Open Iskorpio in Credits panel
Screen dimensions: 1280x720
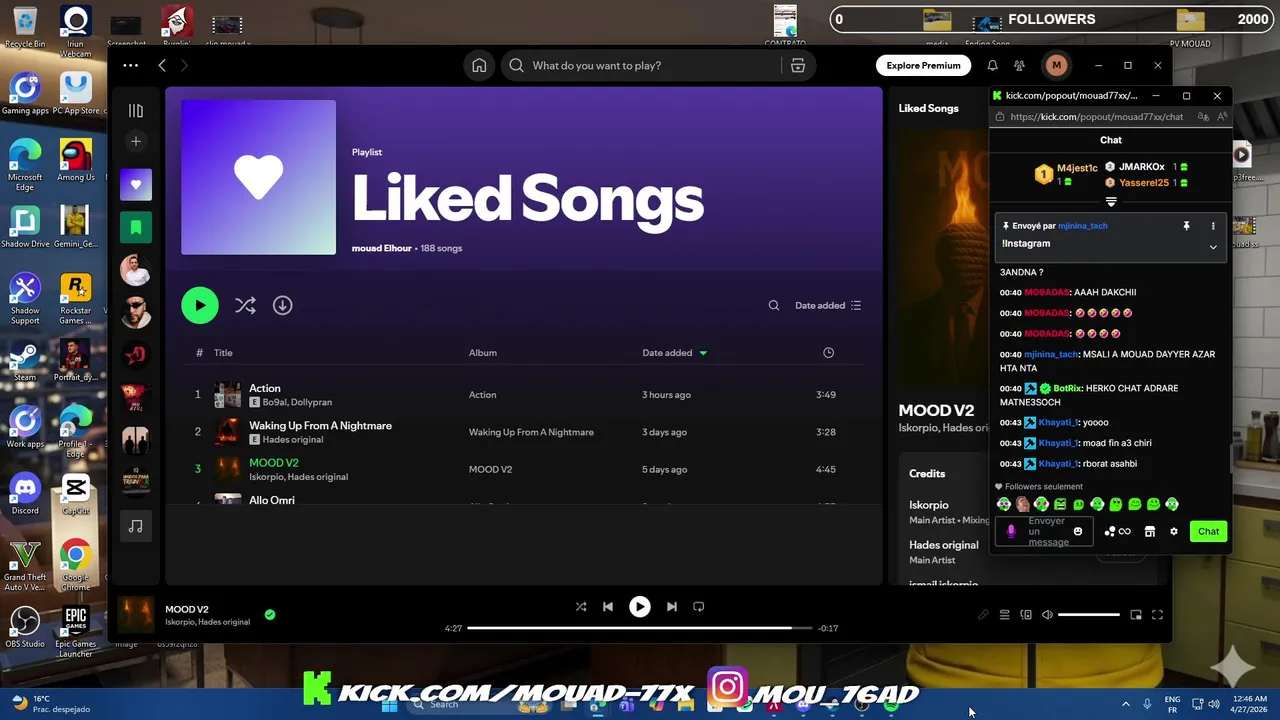point(929,505)
